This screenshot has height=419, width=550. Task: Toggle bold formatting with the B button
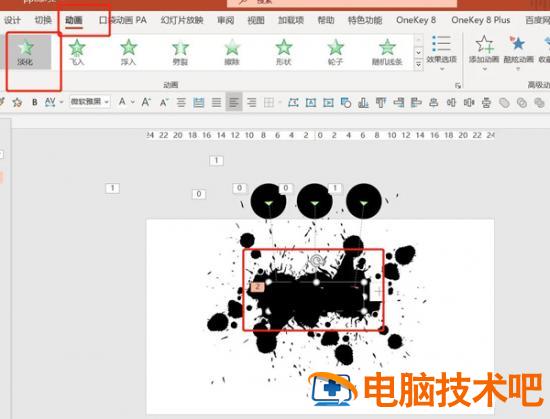[34, 102]
